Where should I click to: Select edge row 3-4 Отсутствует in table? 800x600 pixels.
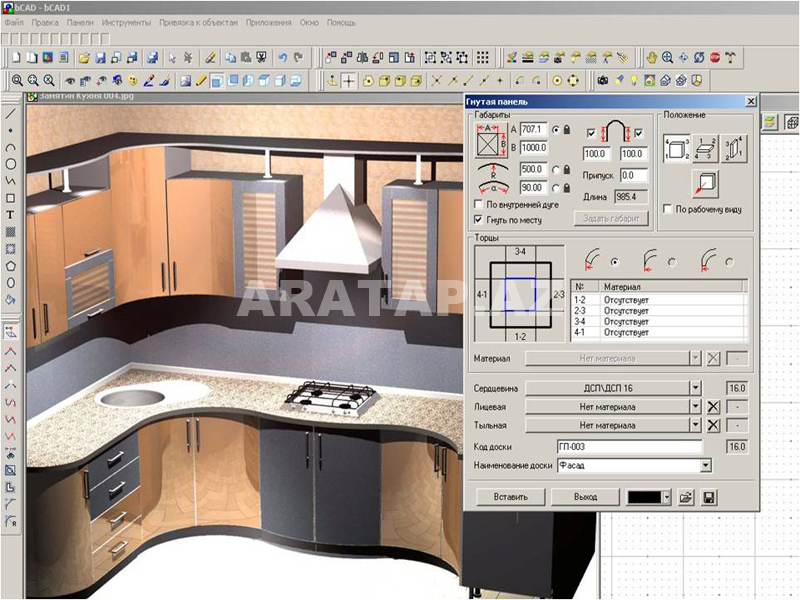pyautogui.click(x=658, y=321)
